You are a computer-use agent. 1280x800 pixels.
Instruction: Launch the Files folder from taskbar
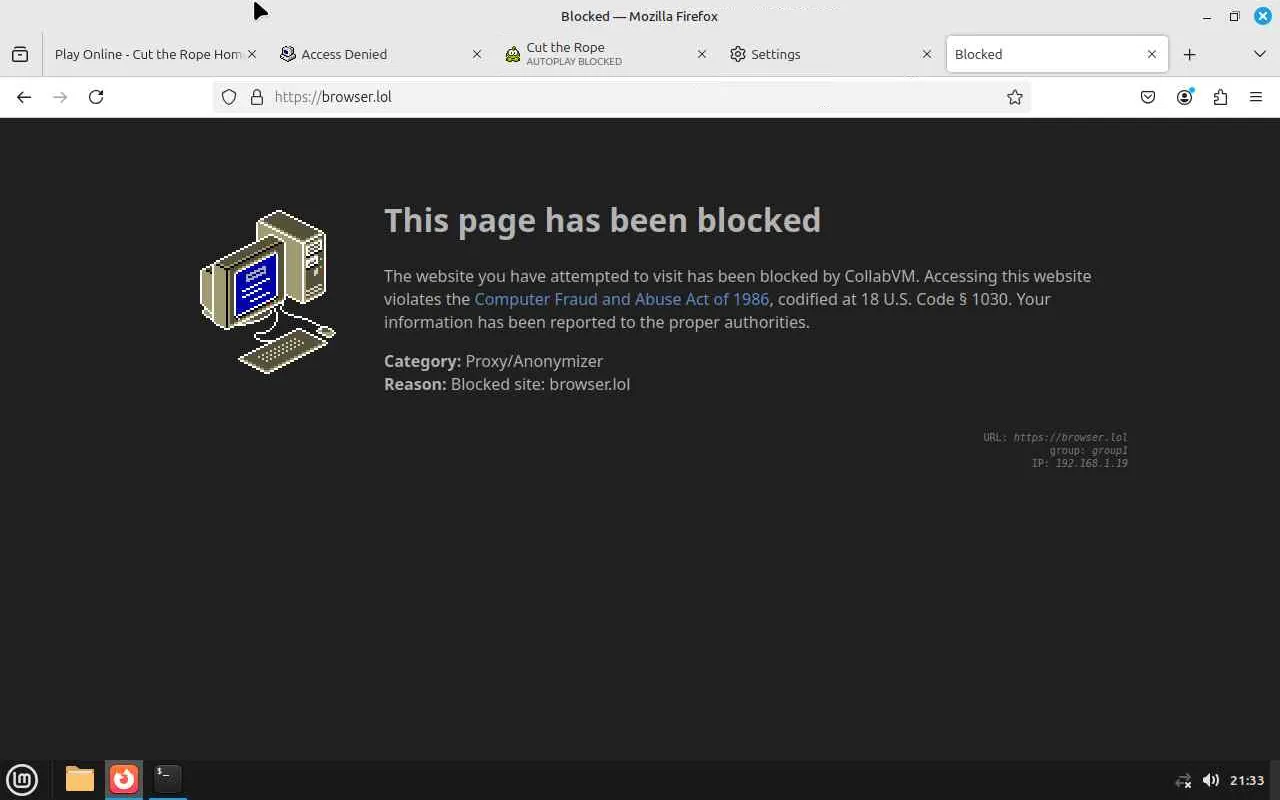(80, 779)
